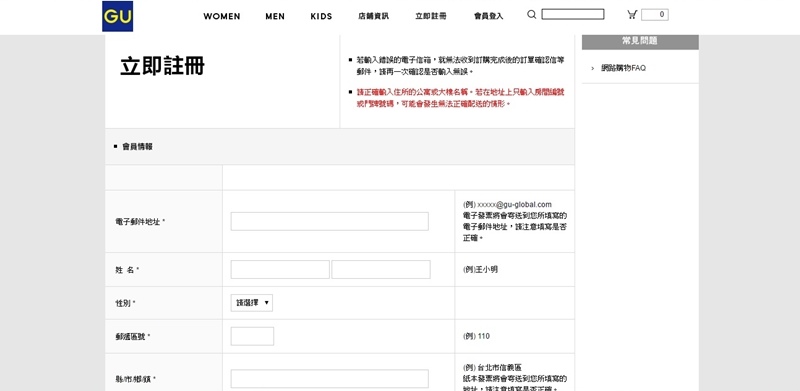800x391 pixels.
Task: Open the shopping cart icon
Action: pyautogui.click(x=632, y=15)
